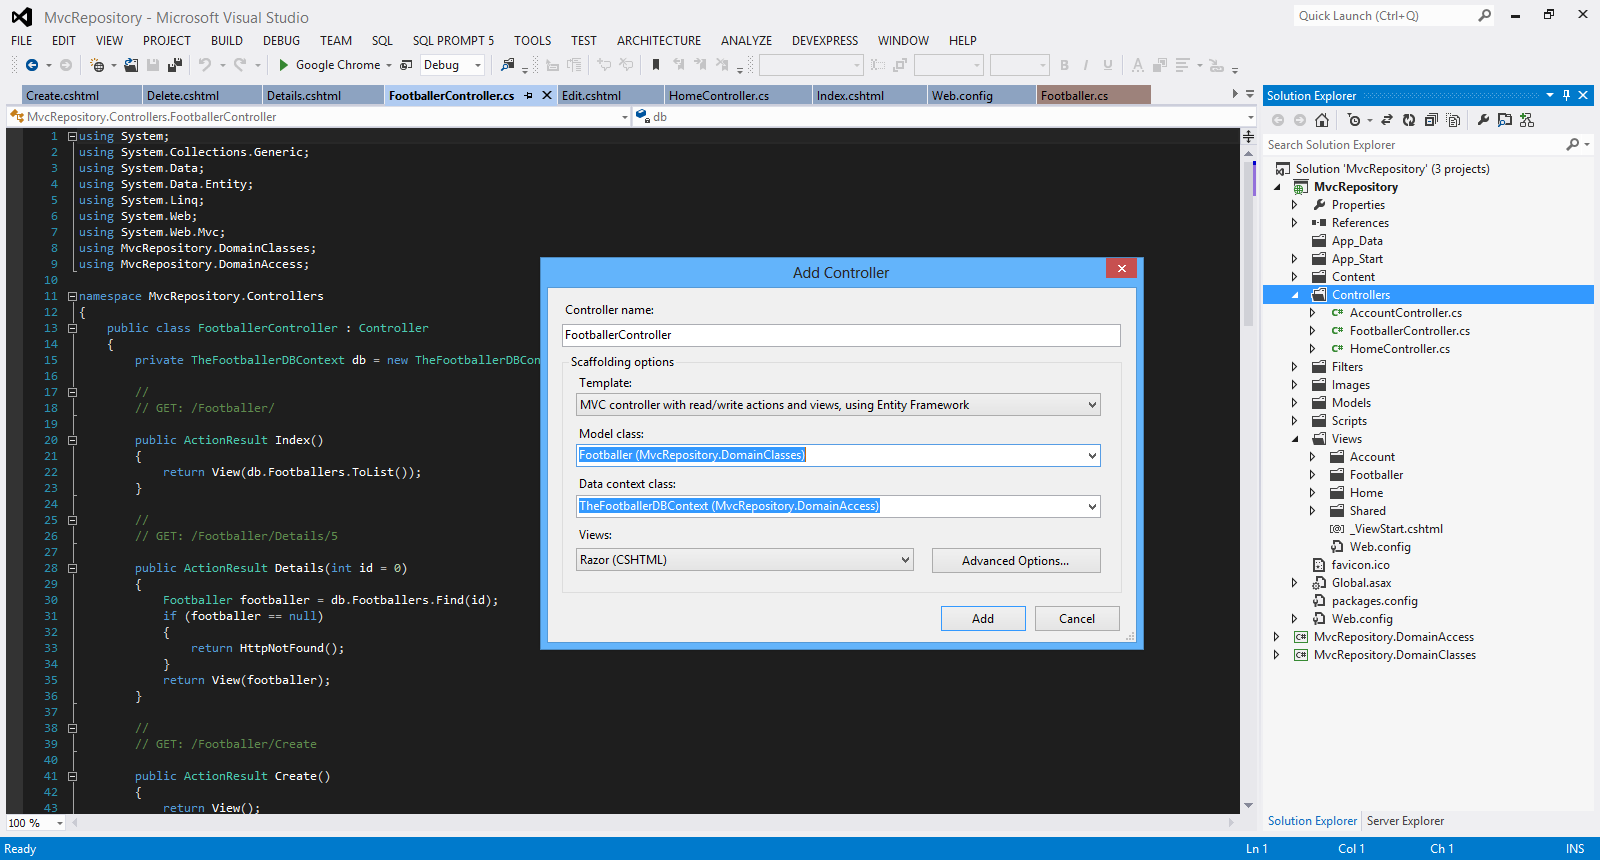
Task: Pin the FootballerController.cs tab
Action: [528, 96]
